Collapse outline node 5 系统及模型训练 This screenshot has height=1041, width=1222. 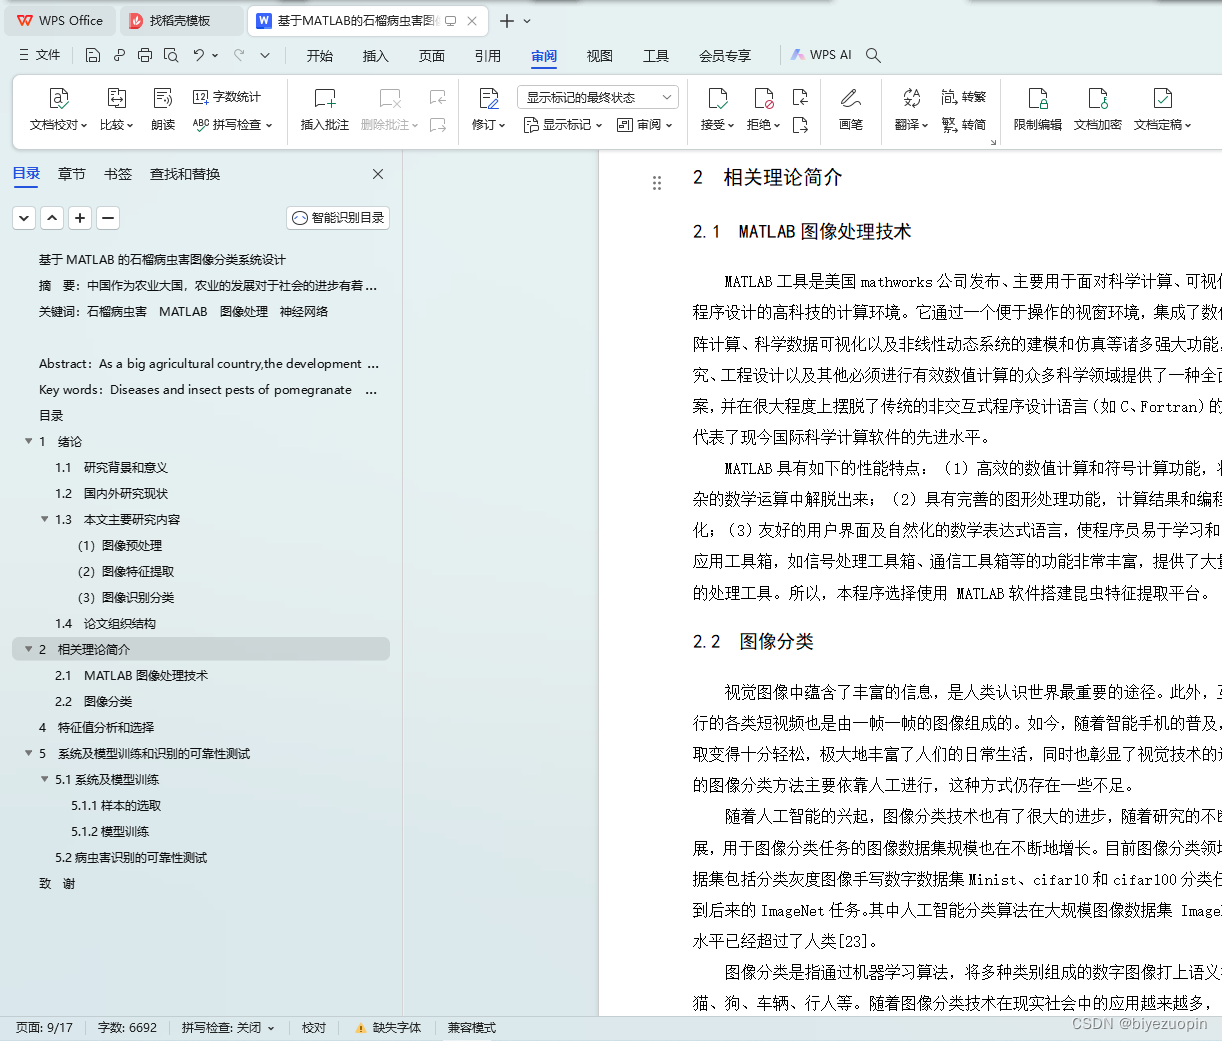click(x=28, y=753)
